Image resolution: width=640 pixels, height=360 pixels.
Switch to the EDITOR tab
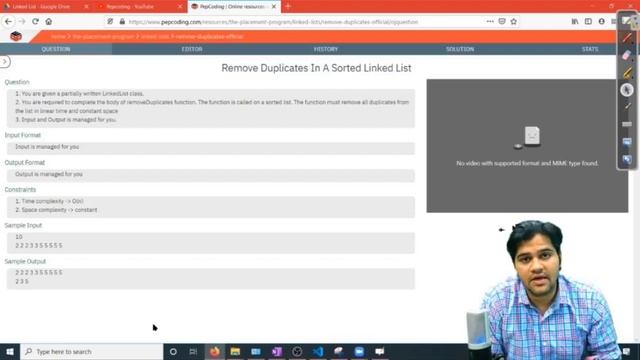[x=192, y=49]
